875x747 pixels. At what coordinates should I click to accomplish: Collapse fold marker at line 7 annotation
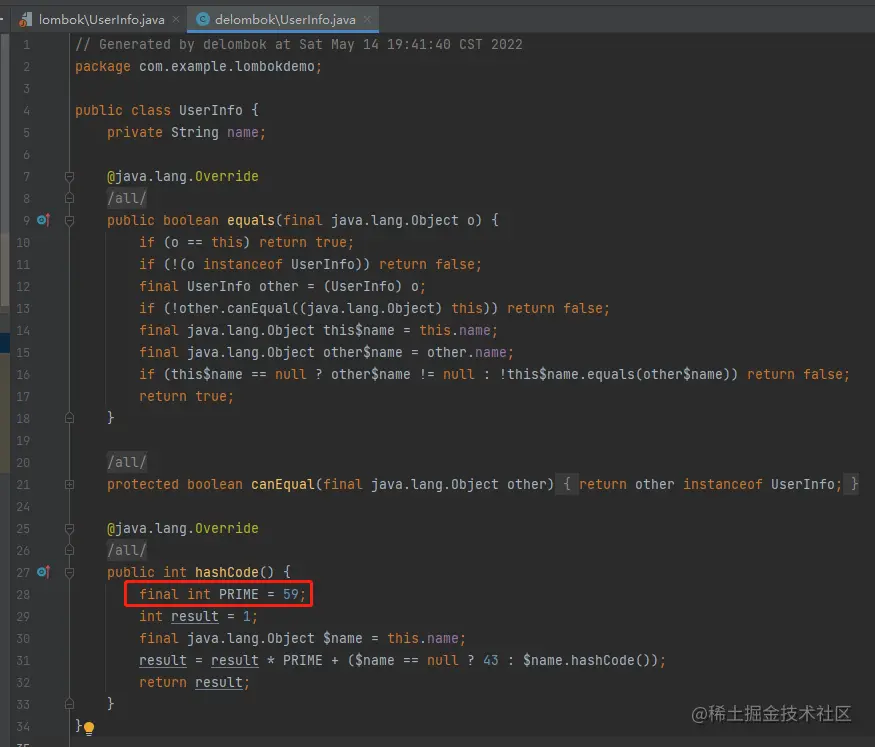tap(69, 177)
